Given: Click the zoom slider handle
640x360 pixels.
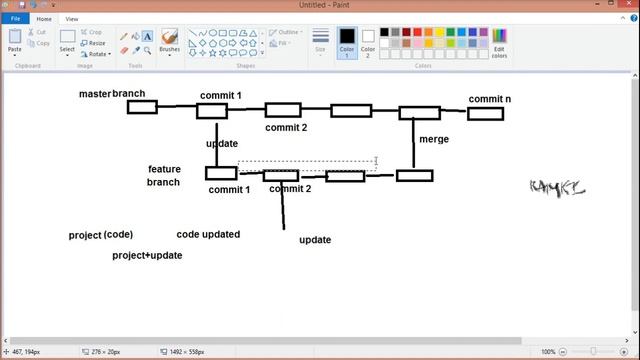Looking at the screenshot, I should 593,351.
